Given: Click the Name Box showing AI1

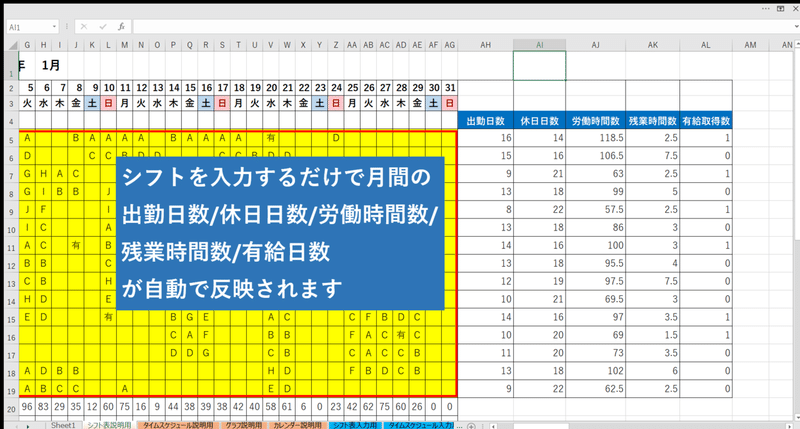Looking at the screenshot, I should pos(29,27).
